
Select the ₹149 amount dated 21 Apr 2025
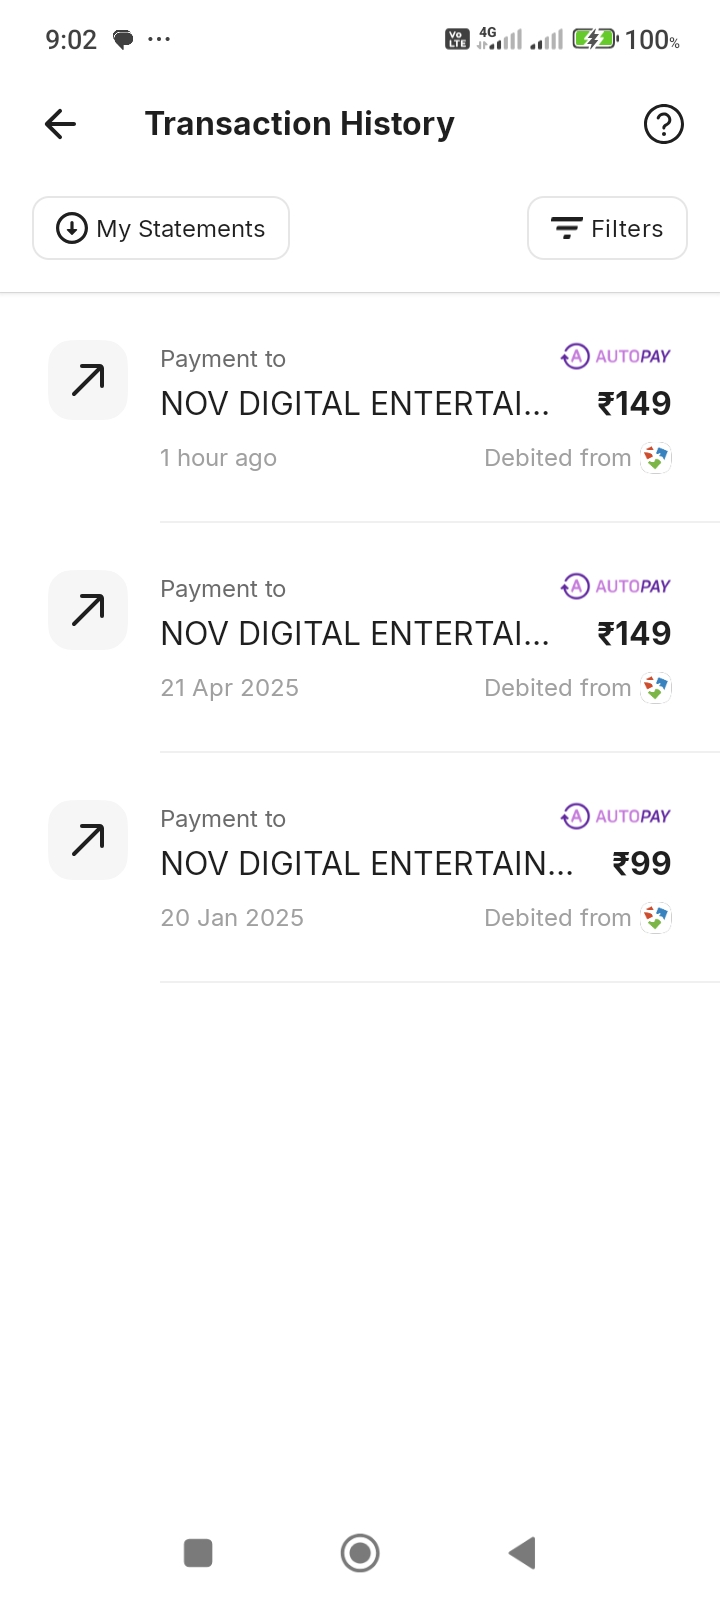pyautogui.click(x=634, y=634)
